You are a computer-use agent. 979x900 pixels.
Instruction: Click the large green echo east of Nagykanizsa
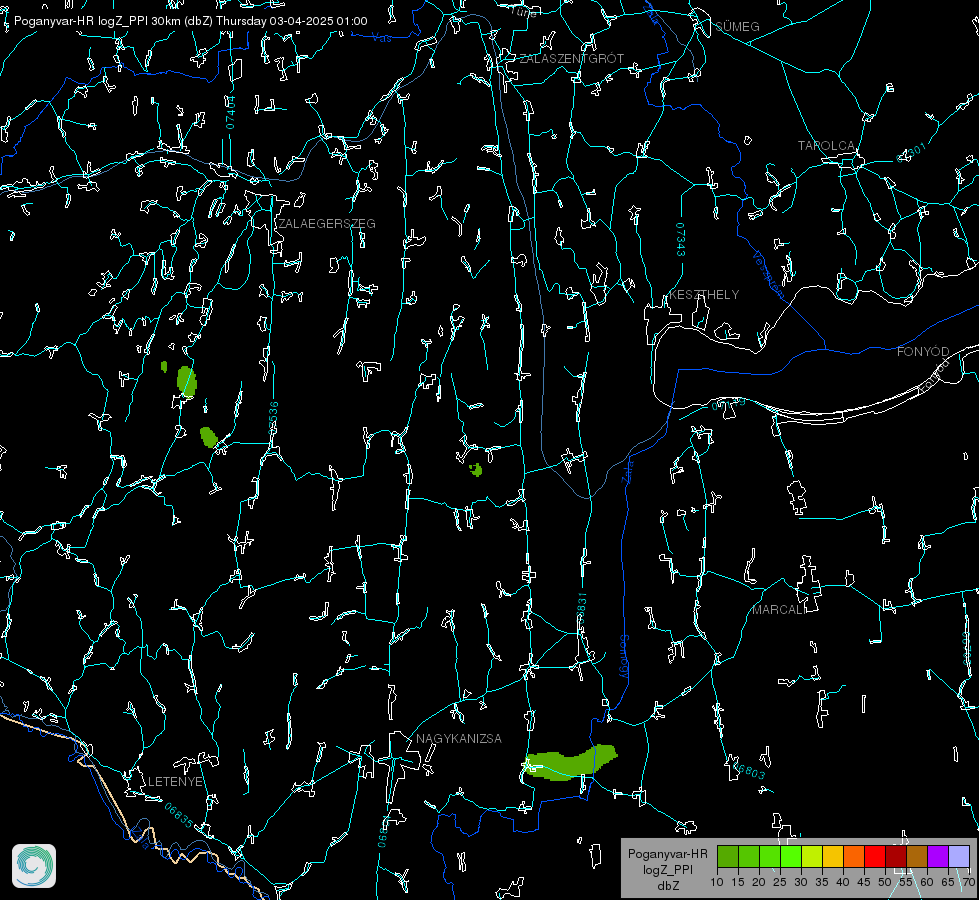pos(569,763)
